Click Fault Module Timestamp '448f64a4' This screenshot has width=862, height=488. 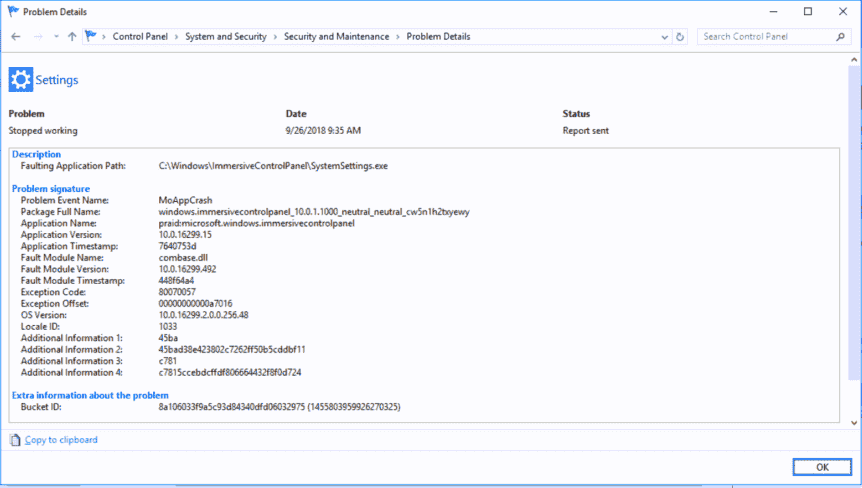point(176,281)
